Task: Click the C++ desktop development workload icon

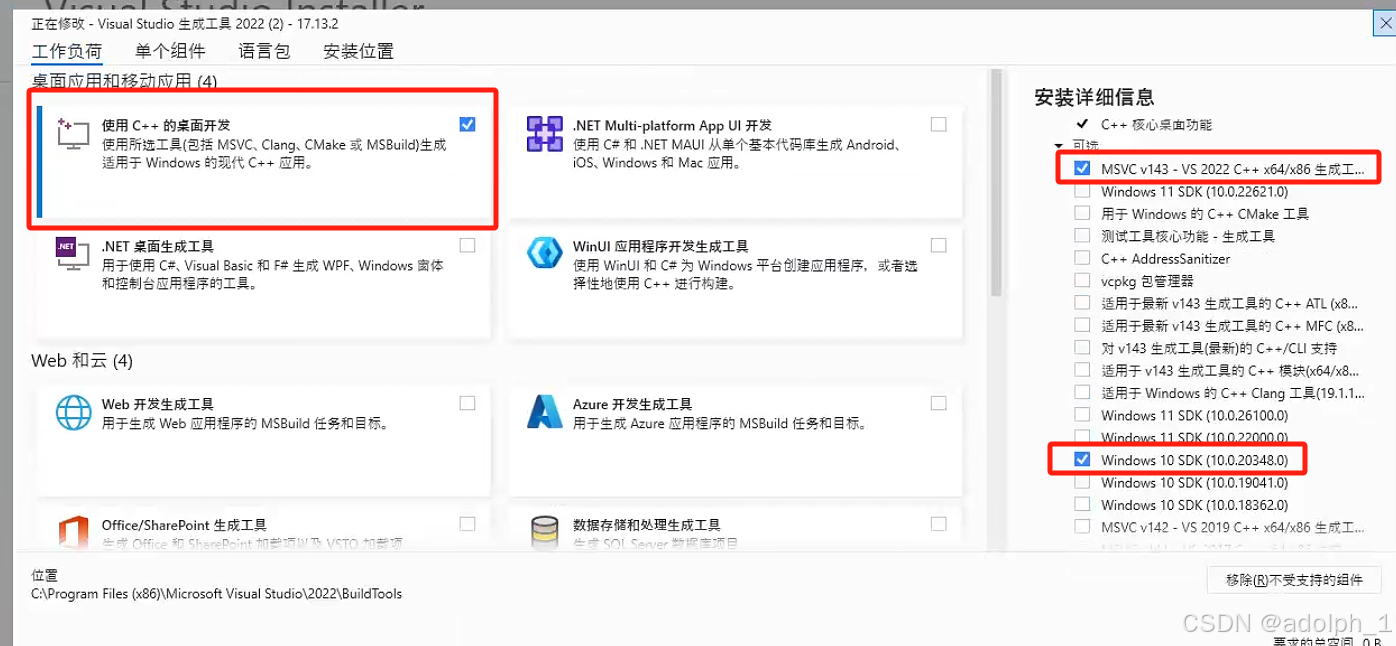Action: click(73, 134)
